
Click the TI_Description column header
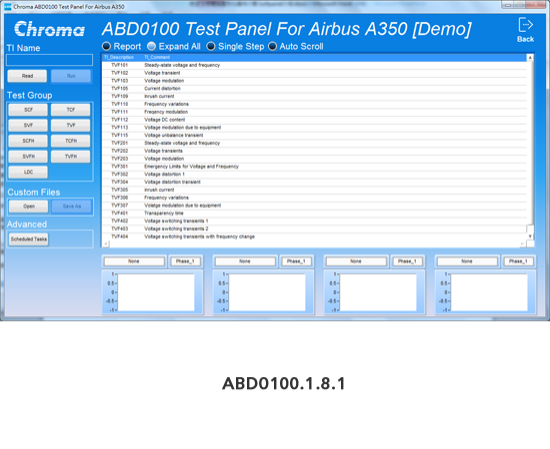[x=119, y=58]
